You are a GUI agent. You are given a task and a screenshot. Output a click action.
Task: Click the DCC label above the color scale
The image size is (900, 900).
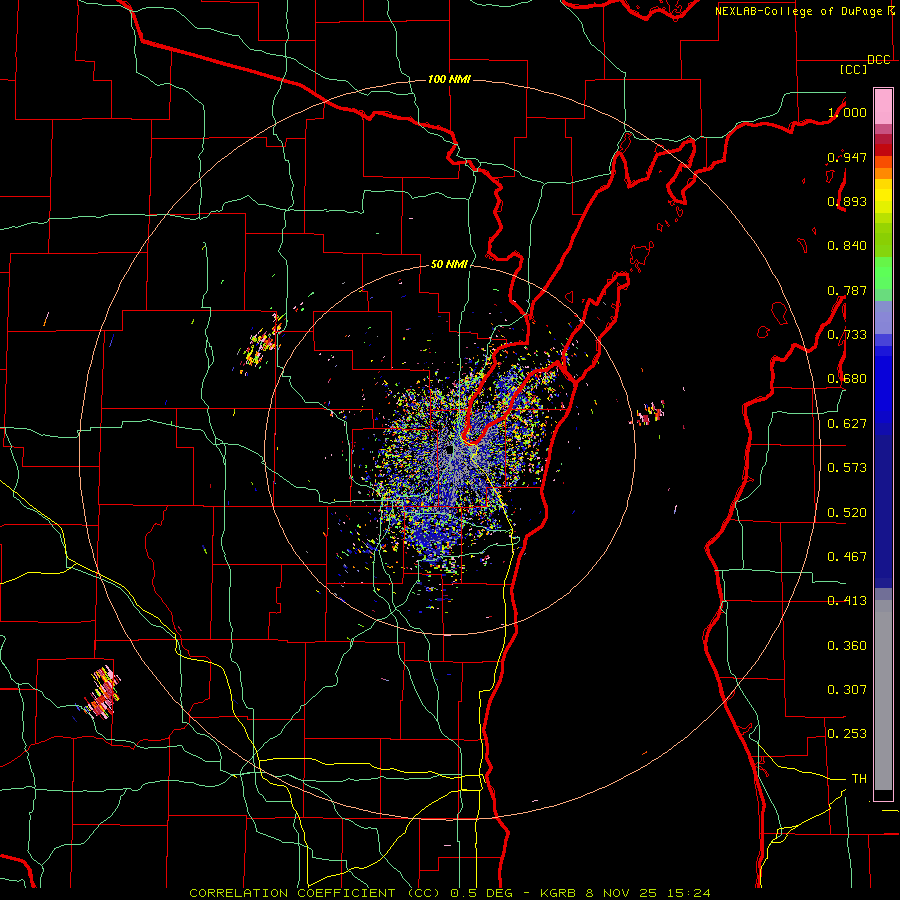coord(878,60)
